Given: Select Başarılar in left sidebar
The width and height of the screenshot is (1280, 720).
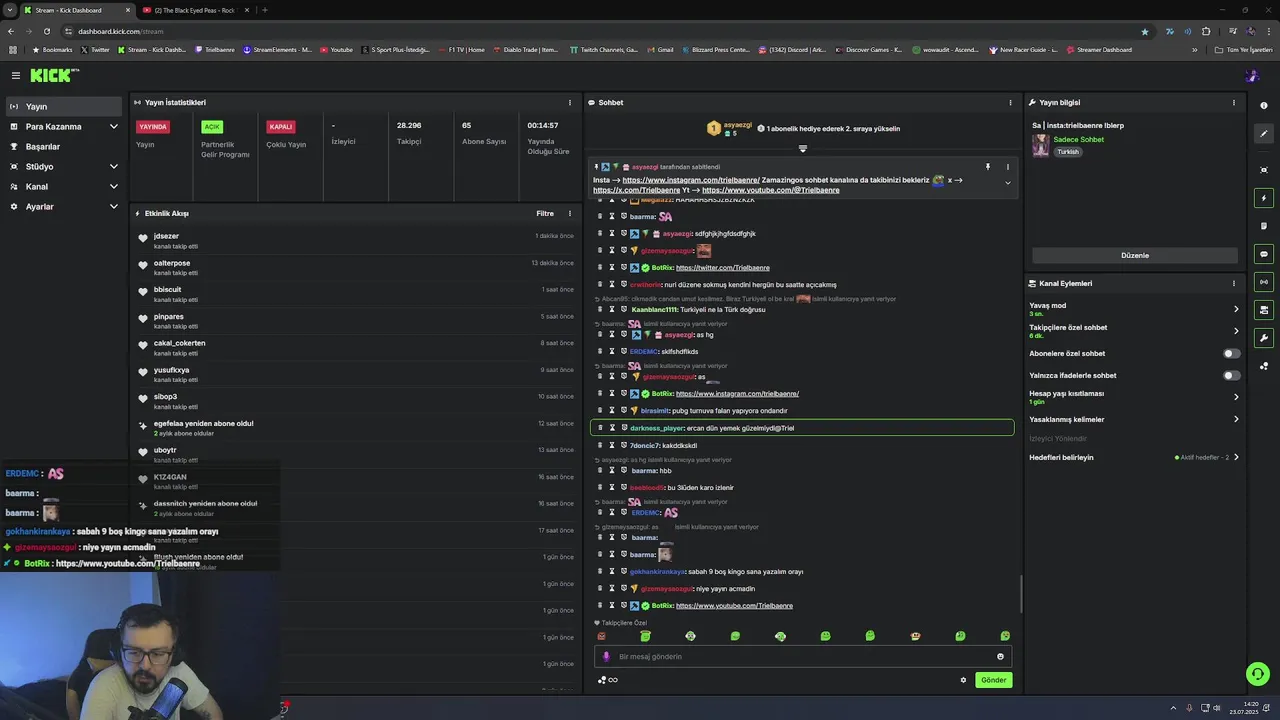Looking at the screenshot, I should (64, 147).
